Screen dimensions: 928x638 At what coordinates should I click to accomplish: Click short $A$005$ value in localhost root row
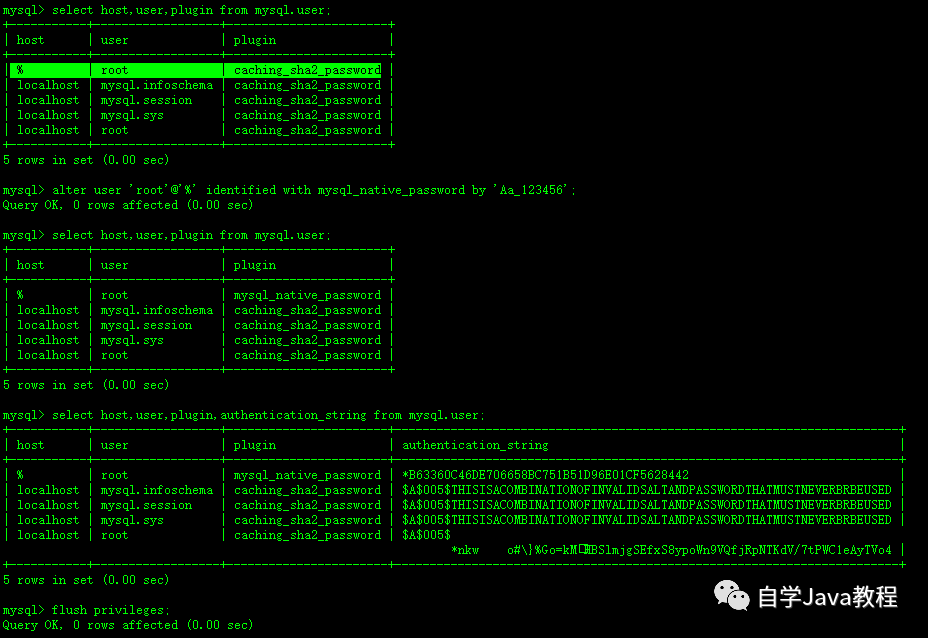[x=426, y=535]
